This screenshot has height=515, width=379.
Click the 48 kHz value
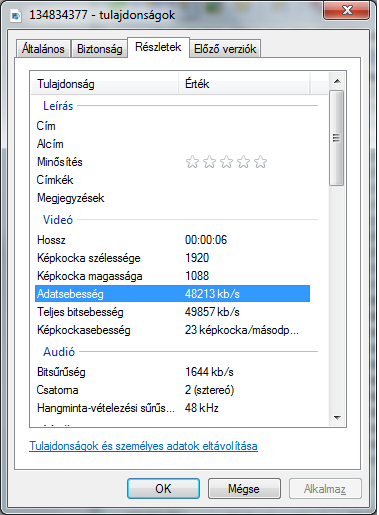pos(202,408)
